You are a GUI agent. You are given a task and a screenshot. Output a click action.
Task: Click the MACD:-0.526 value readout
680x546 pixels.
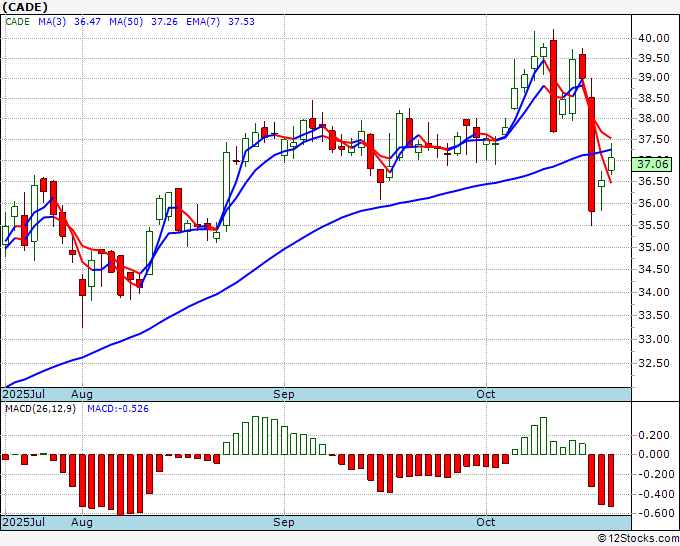tap(118, 409)
